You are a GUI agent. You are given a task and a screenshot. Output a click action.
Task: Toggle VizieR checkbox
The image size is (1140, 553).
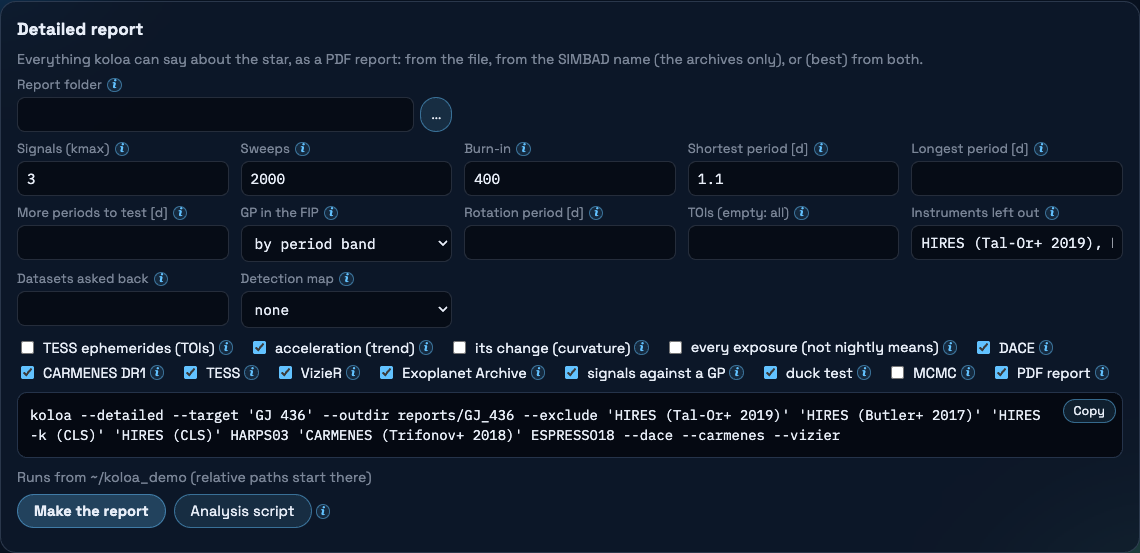click(286, 373)
